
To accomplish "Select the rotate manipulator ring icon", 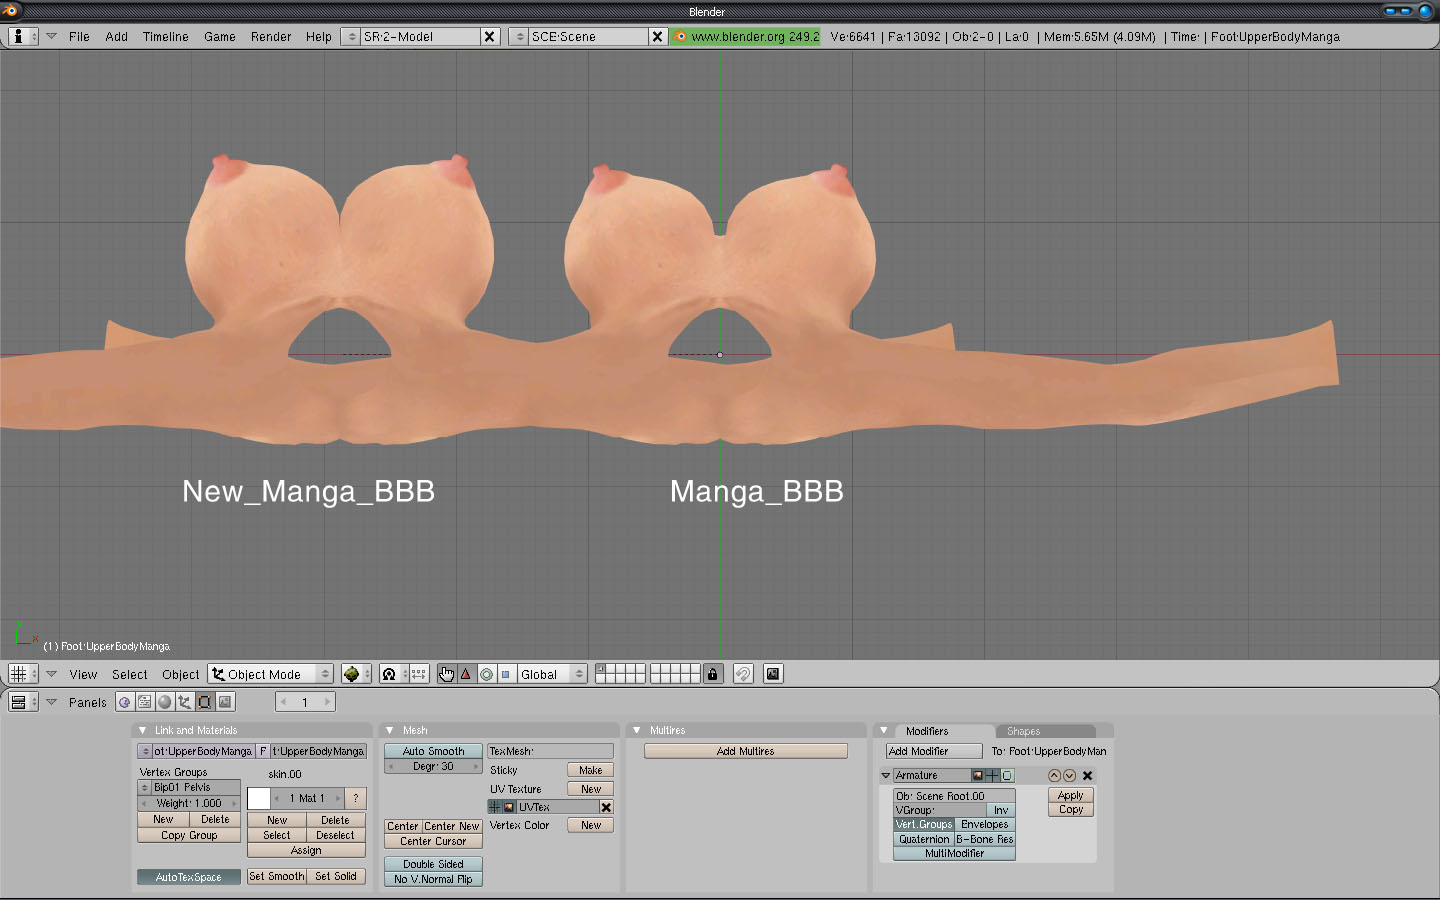I will tap(486, 674).
